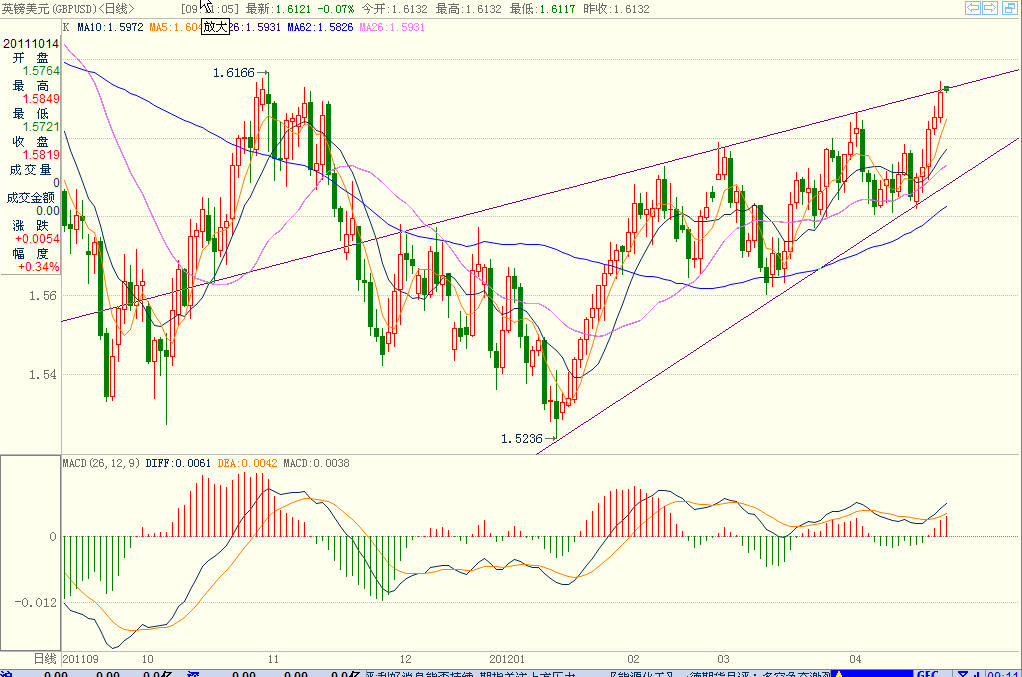Select the MA10:1.5972 indicator label

[110, 27]
